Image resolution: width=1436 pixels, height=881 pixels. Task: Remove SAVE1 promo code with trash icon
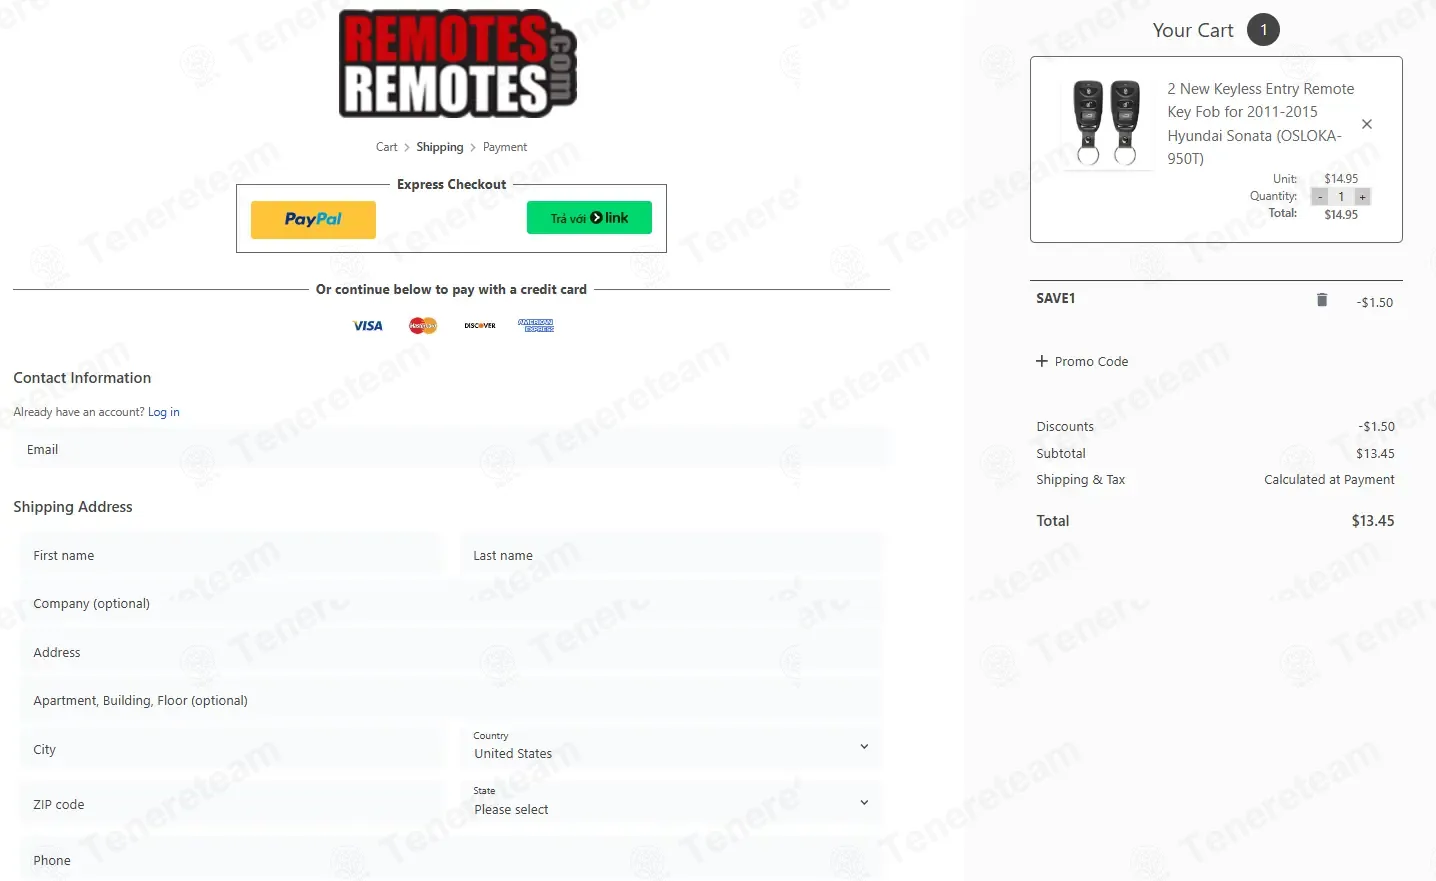click(1322, 300)
